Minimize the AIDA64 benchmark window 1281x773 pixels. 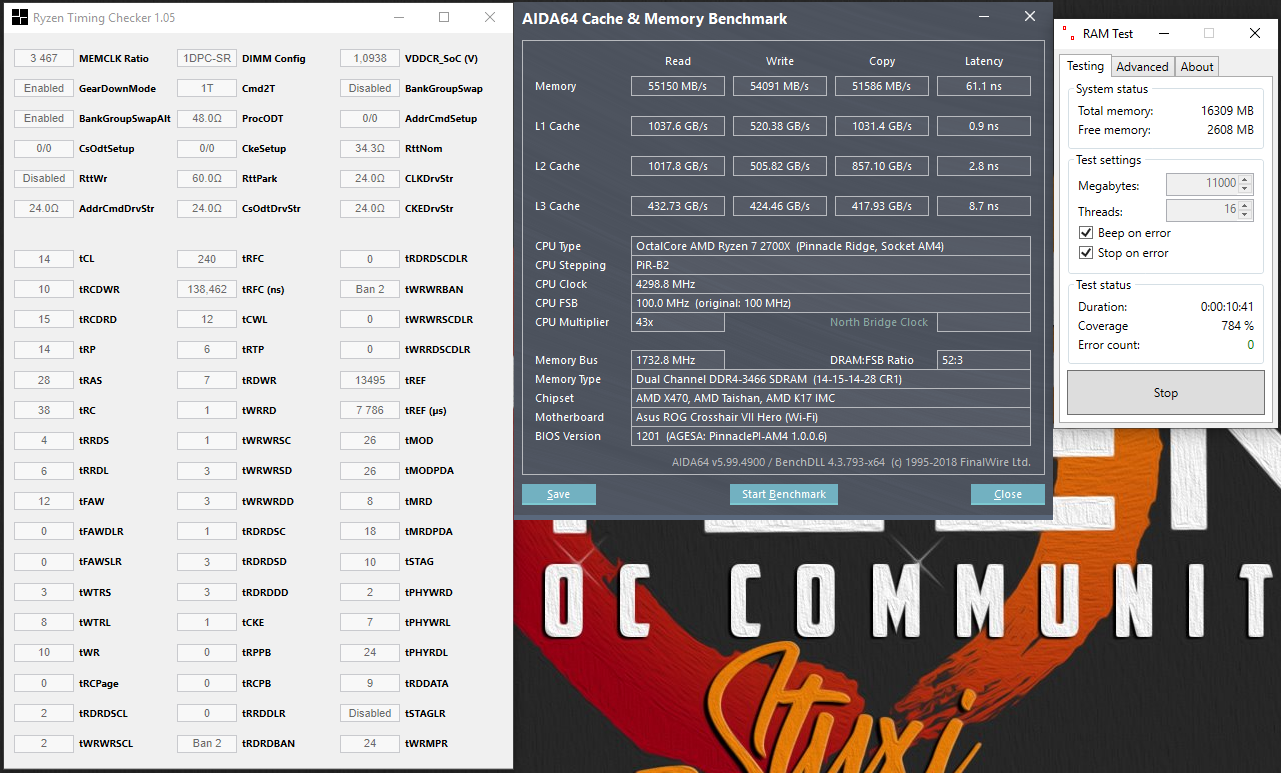pos(986,16)
